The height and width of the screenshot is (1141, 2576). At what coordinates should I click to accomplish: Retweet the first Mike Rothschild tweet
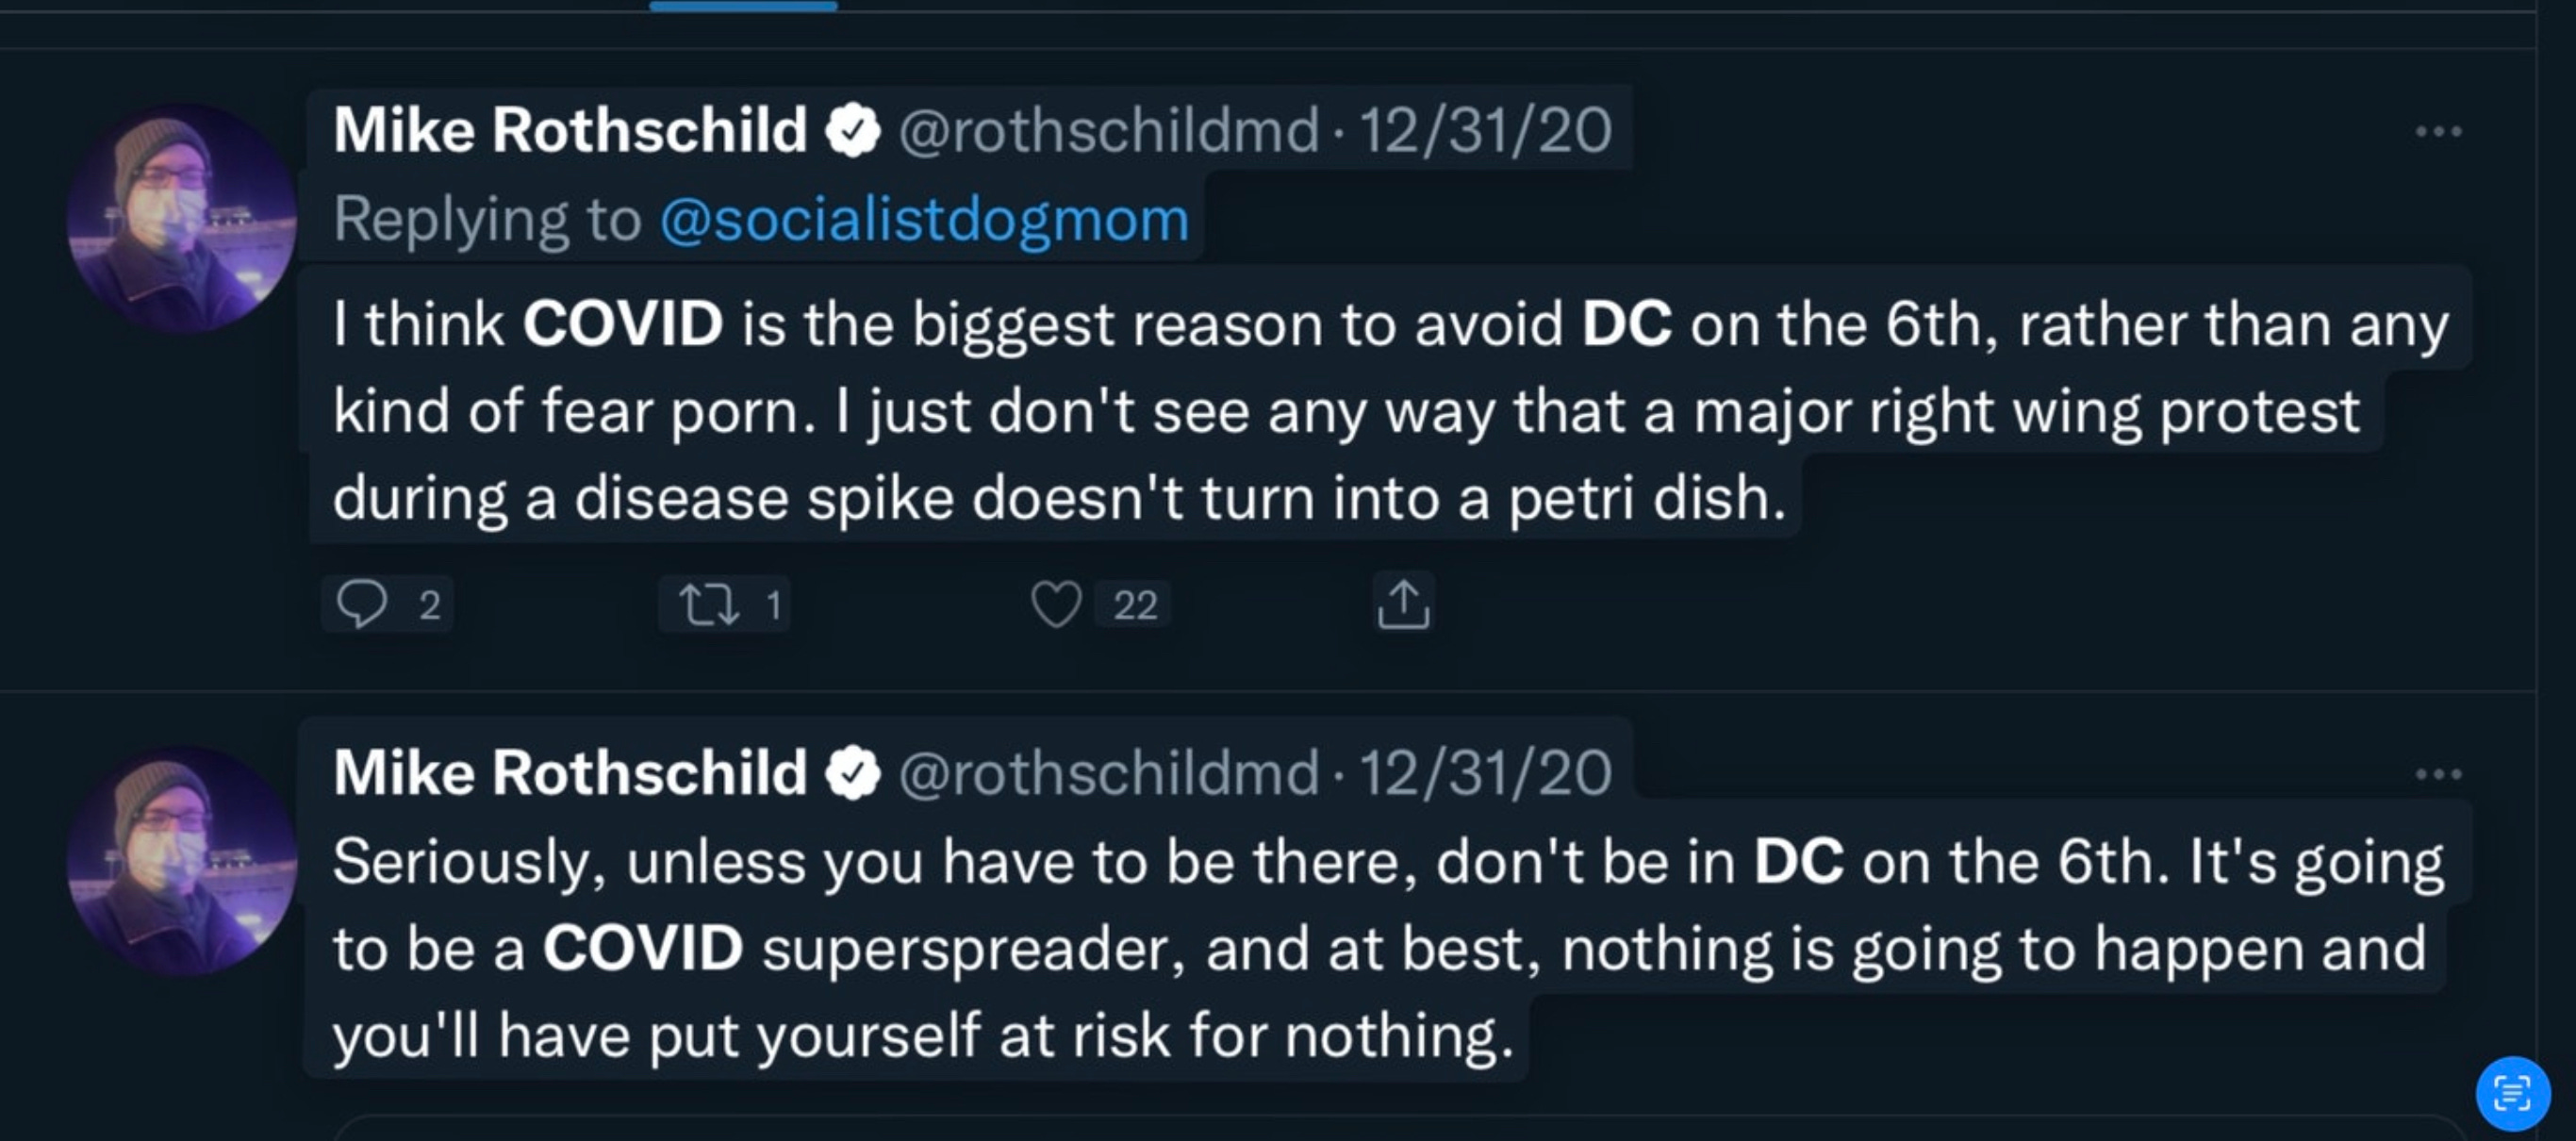[709, 605]
